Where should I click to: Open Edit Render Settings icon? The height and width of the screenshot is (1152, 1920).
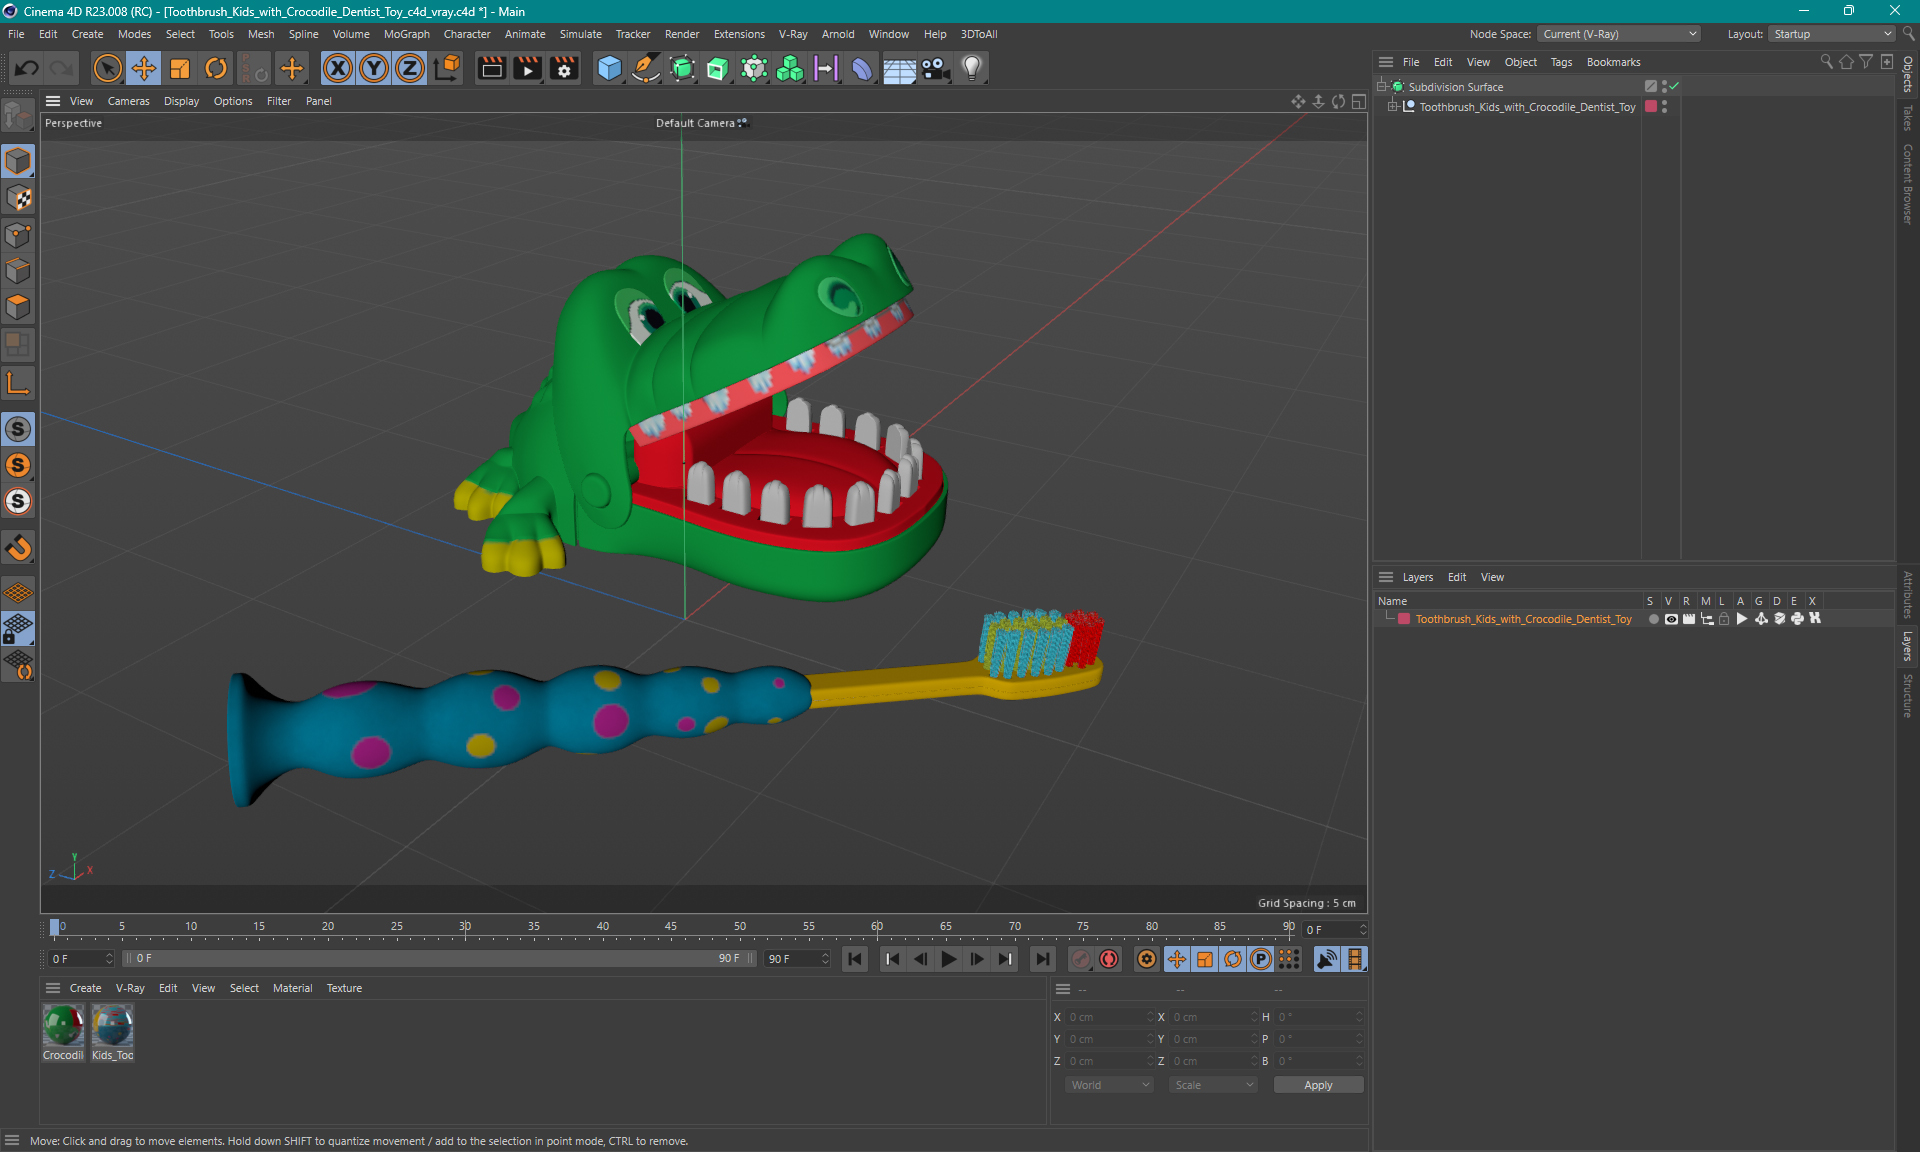coord(564,68)
